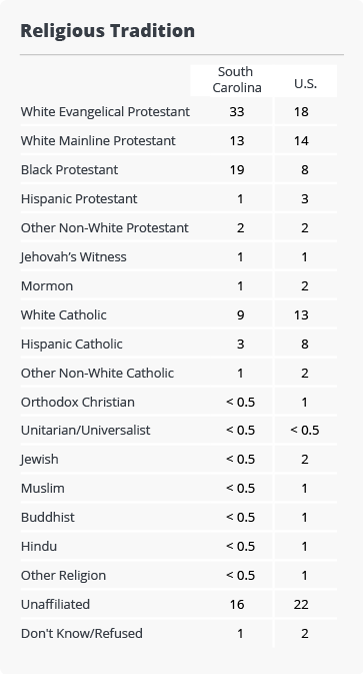Click the White Catholic row label
The width and height of the screenshot is (363, 674).
(x=64, y=315)
